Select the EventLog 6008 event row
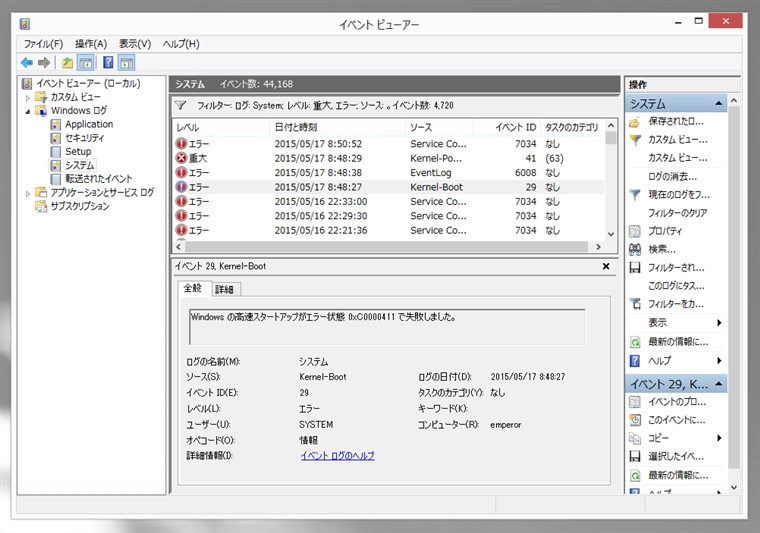The height and width of the screenshot is (533, 760). [389, 173]
